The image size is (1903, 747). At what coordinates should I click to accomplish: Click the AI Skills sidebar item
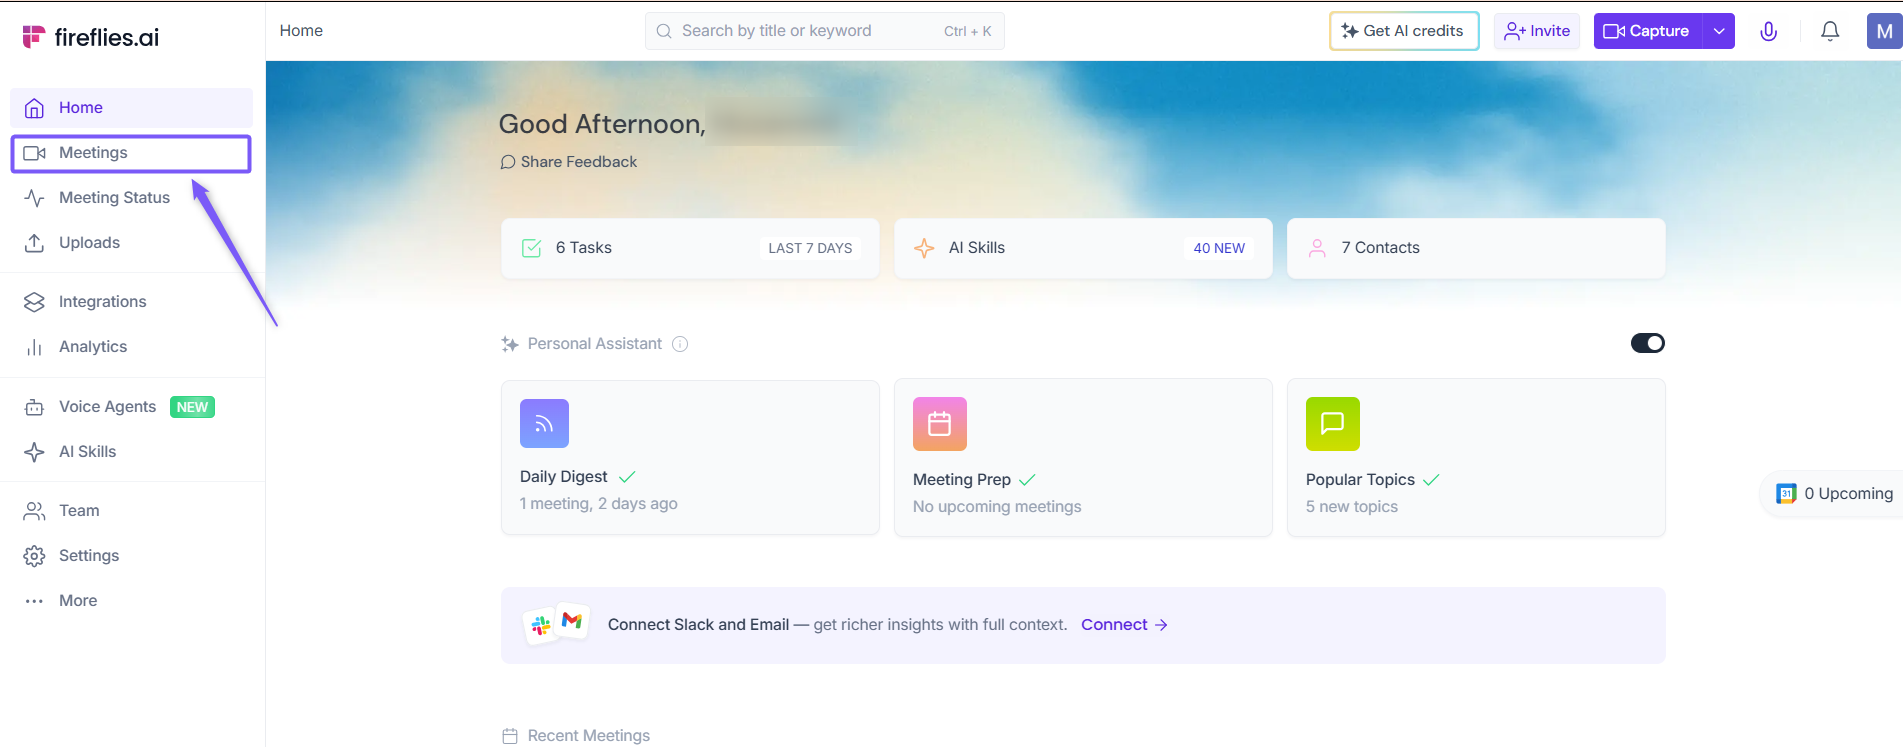coord(131,452)
